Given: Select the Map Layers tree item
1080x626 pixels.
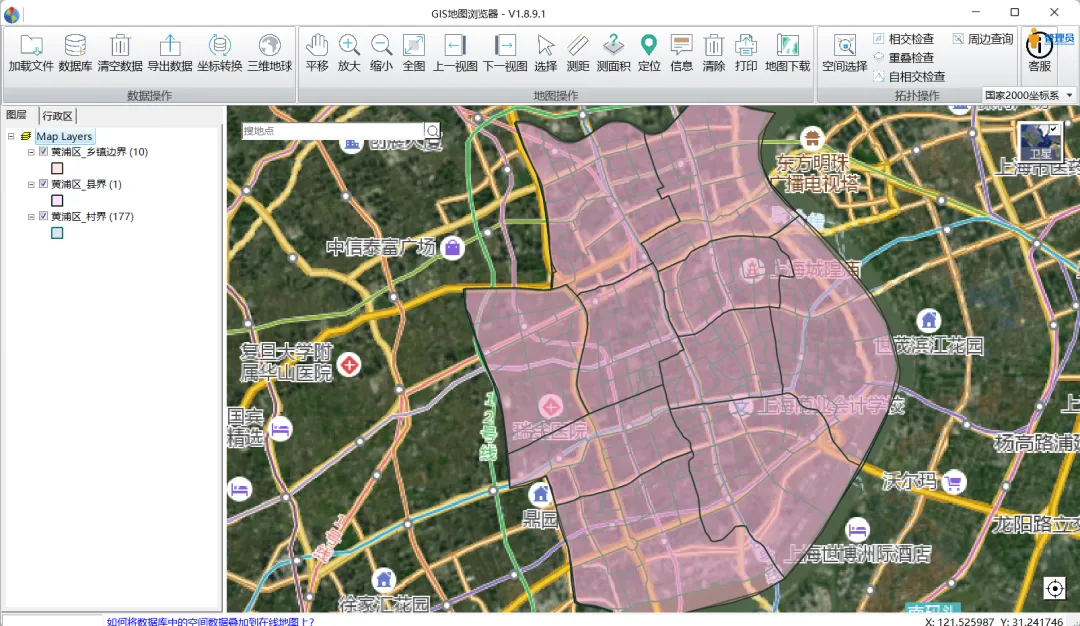Looking at the screenshot, I should coord(64,136).
